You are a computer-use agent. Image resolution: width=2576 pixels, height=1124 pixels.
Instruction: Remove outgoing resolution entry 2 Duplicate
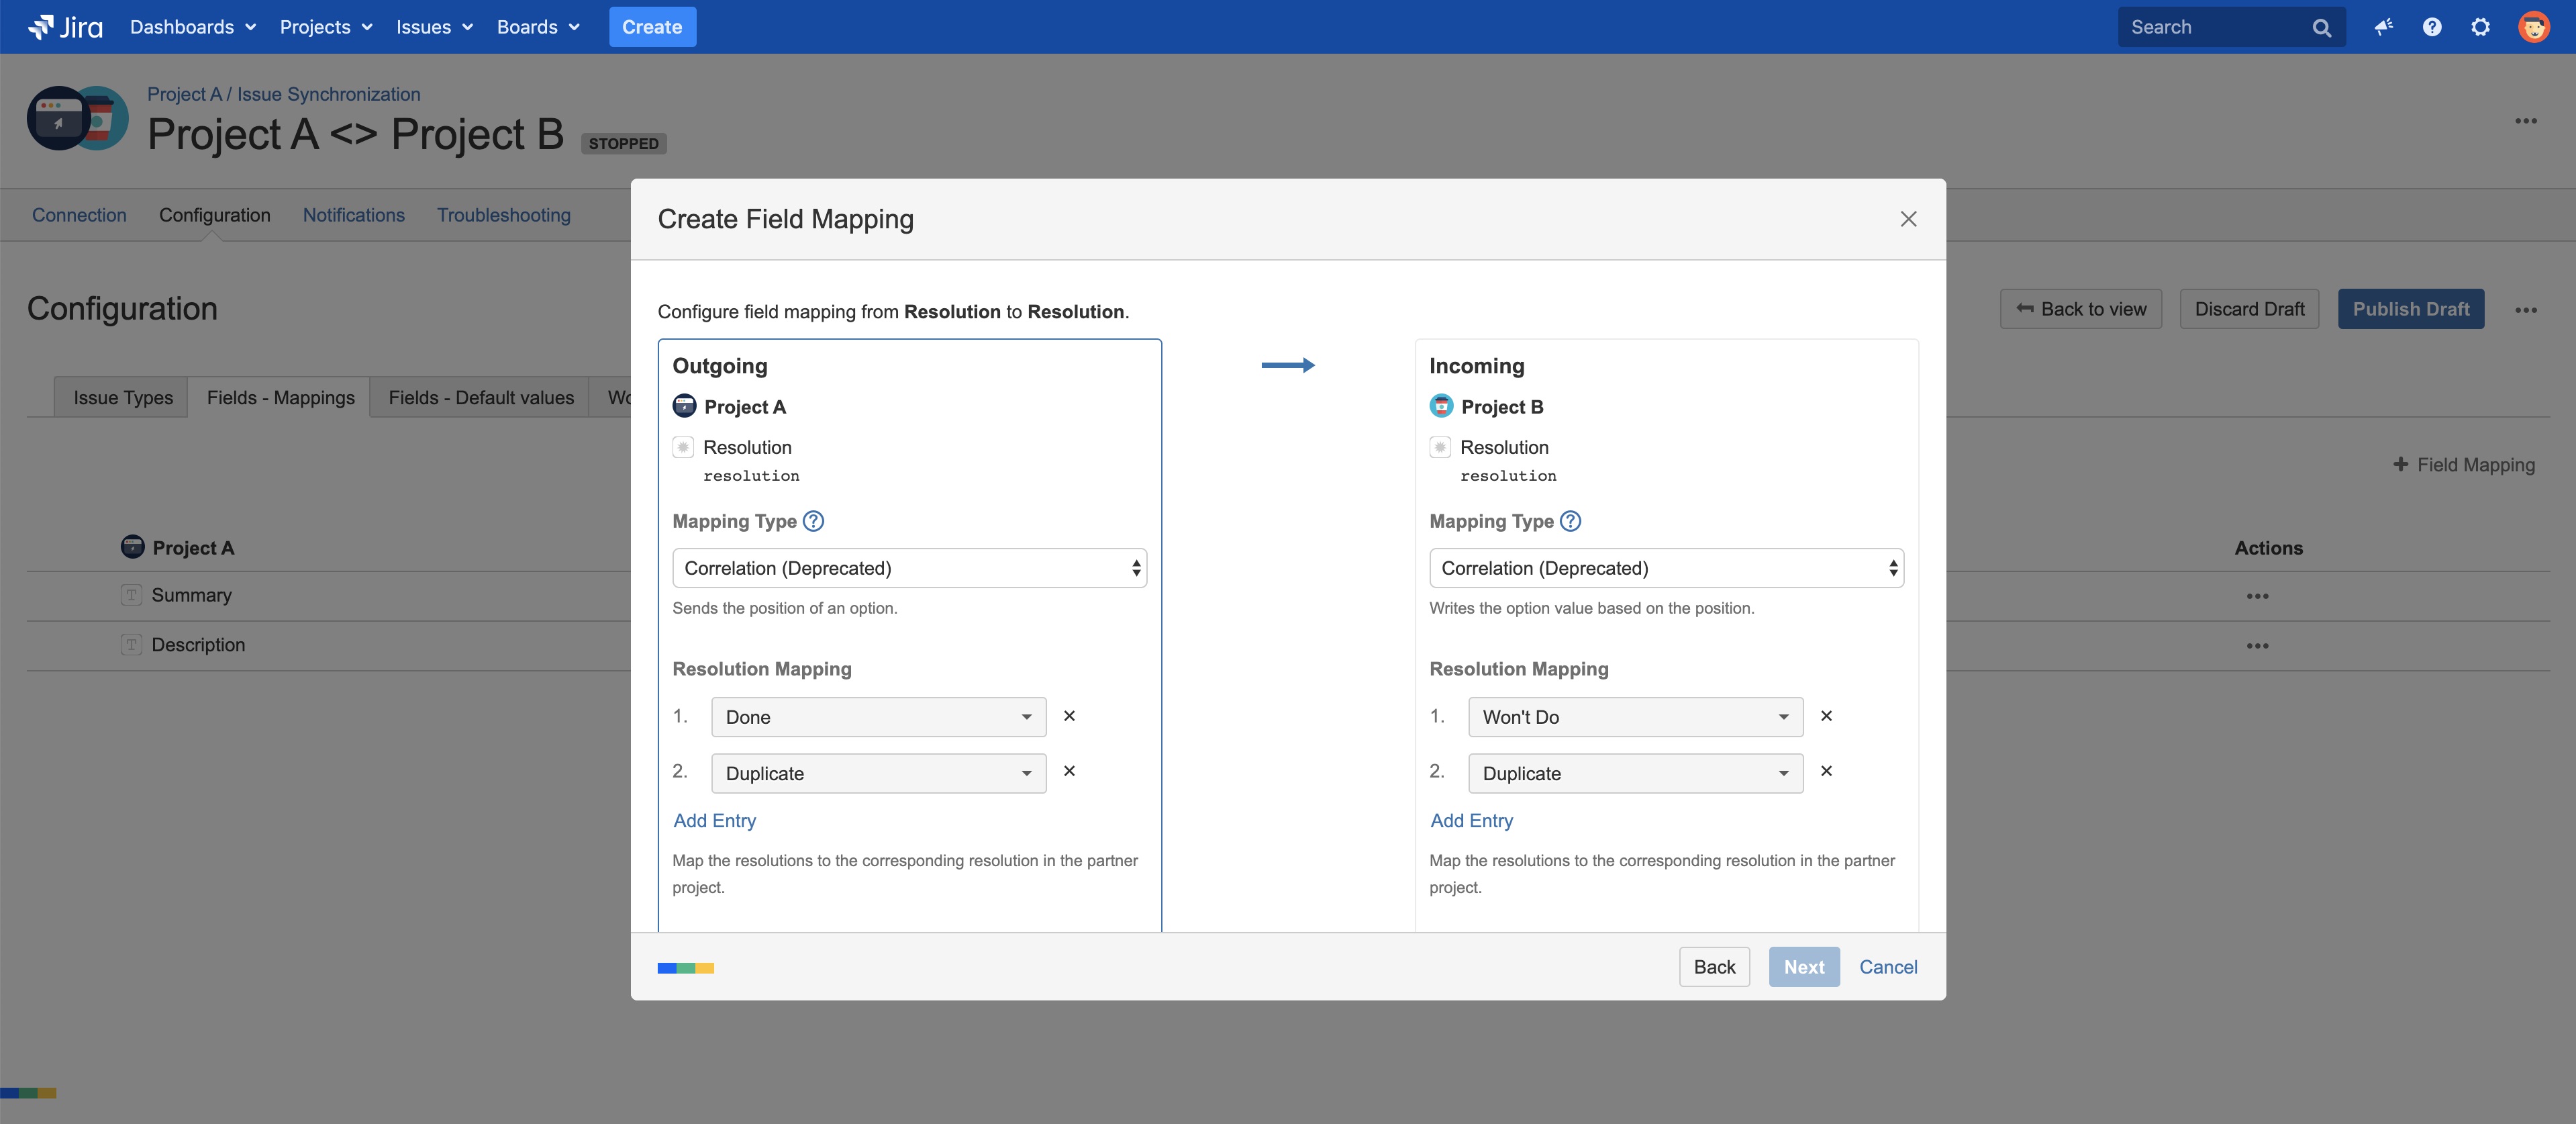pos(1069,771)
